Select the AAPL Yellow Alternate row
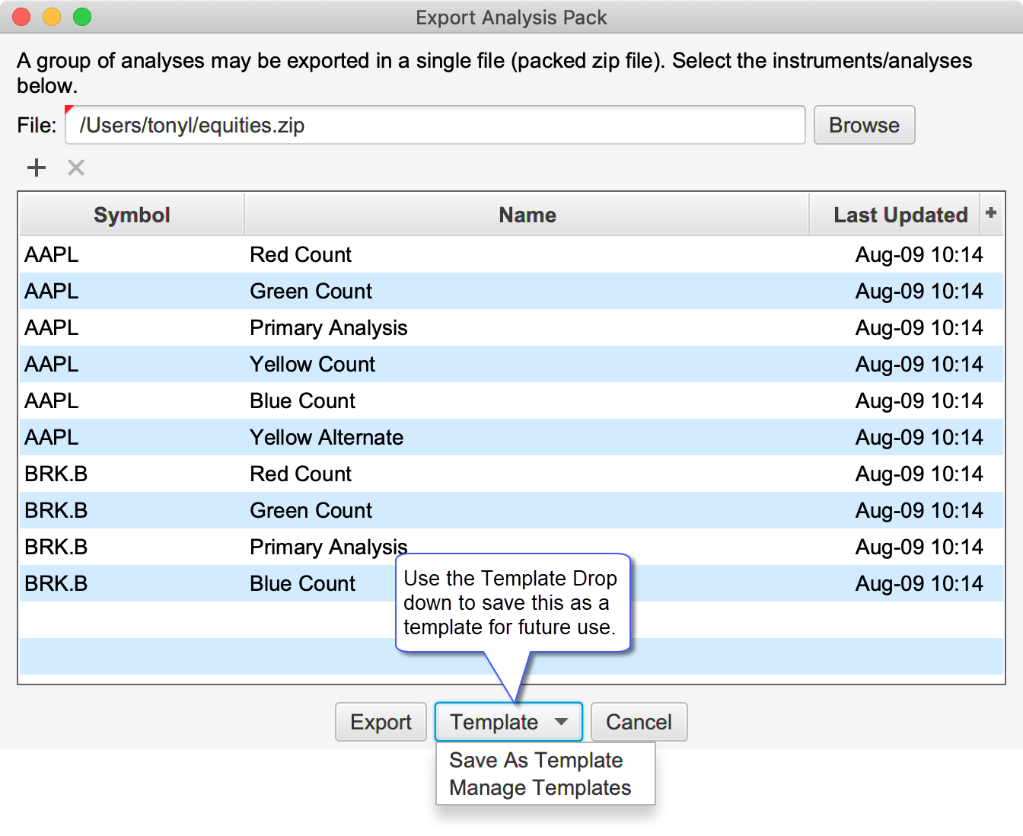The width and height of the screenshot is (1023, 836). pyautogui.click(x=326, y=437)
